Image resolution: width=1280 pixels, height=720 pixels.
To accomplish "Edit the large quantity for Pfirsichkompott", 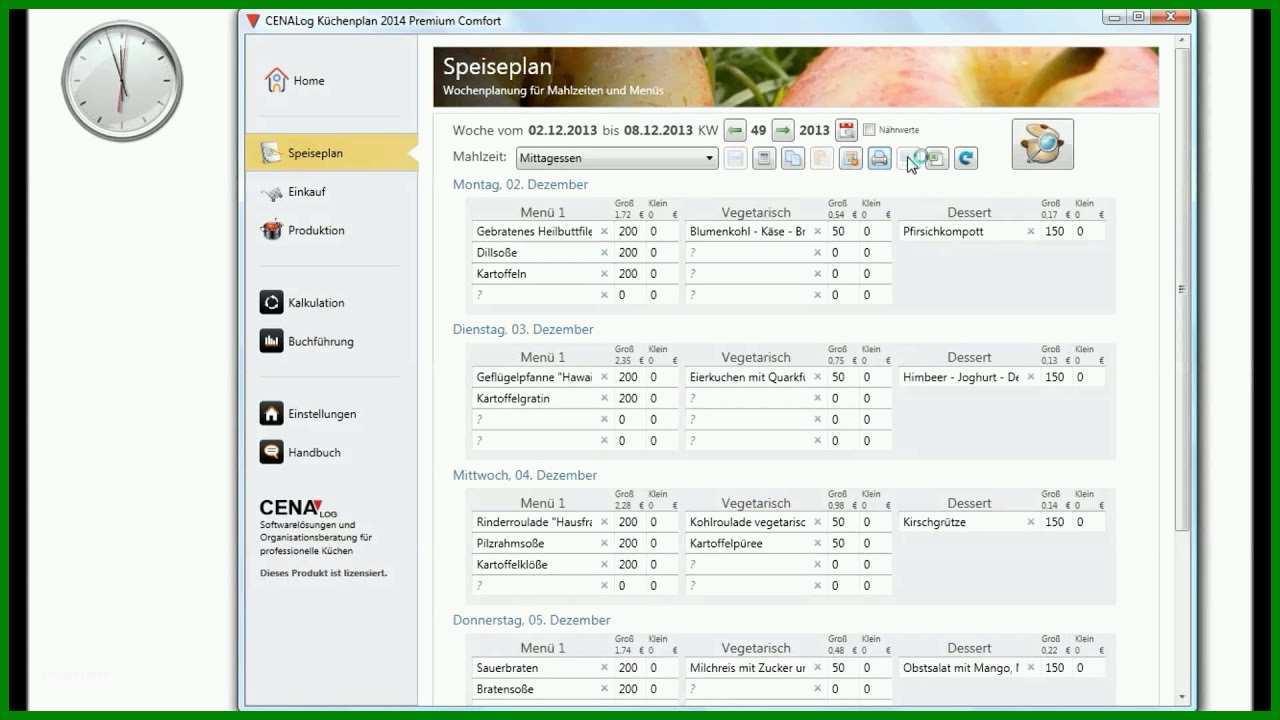I will coord(1055,232).
